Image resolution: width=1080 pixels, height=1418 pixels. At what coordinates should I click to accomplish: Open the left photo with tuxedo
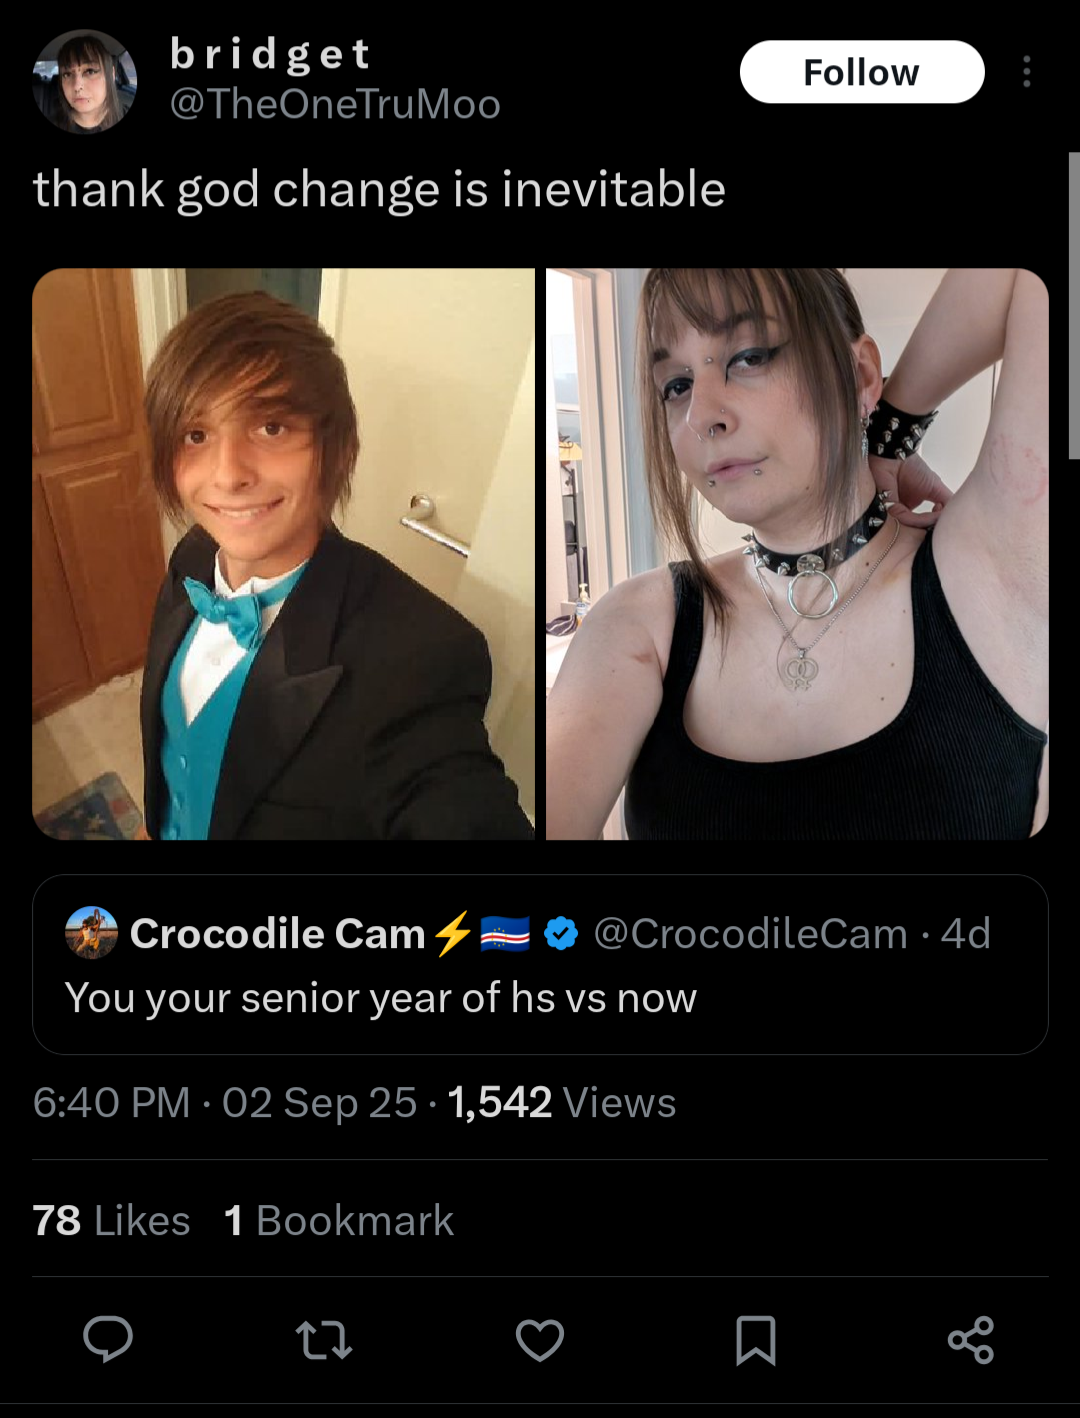[283, 554]
